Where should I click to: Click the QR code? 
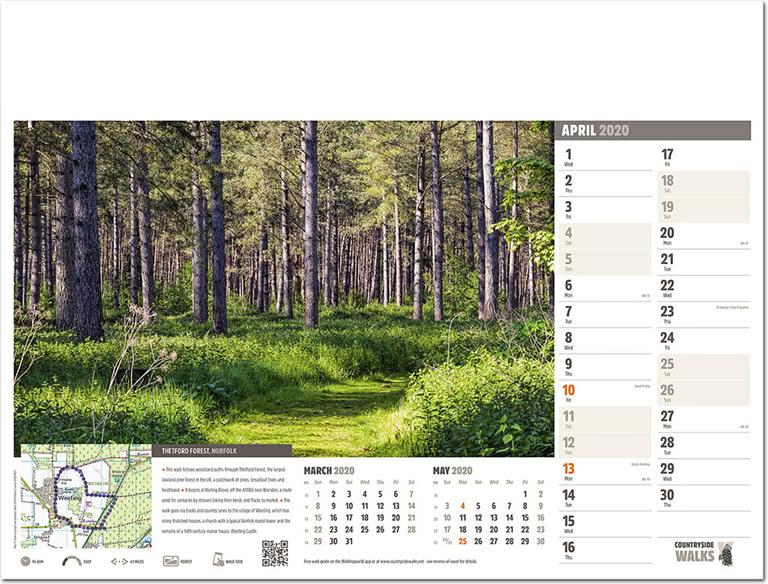click(275, 554)
